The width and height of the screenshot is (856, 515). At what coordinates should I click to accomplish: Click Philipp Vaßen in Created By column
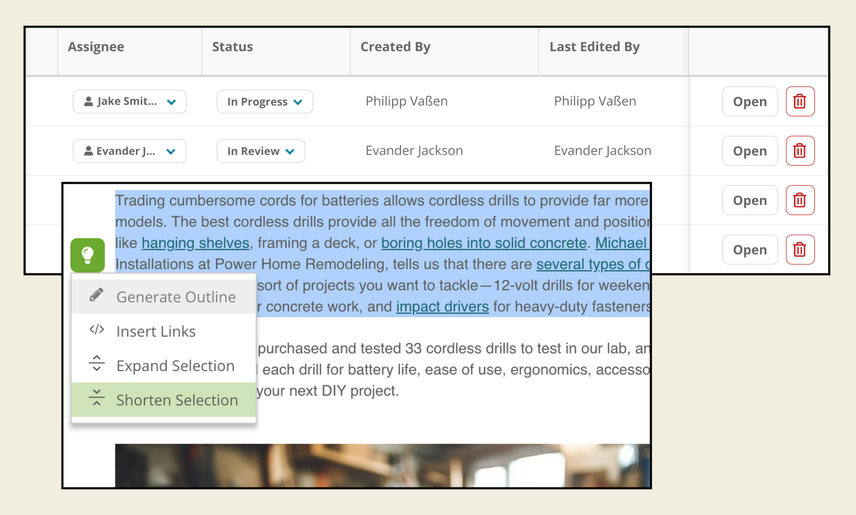pos(407,102)
